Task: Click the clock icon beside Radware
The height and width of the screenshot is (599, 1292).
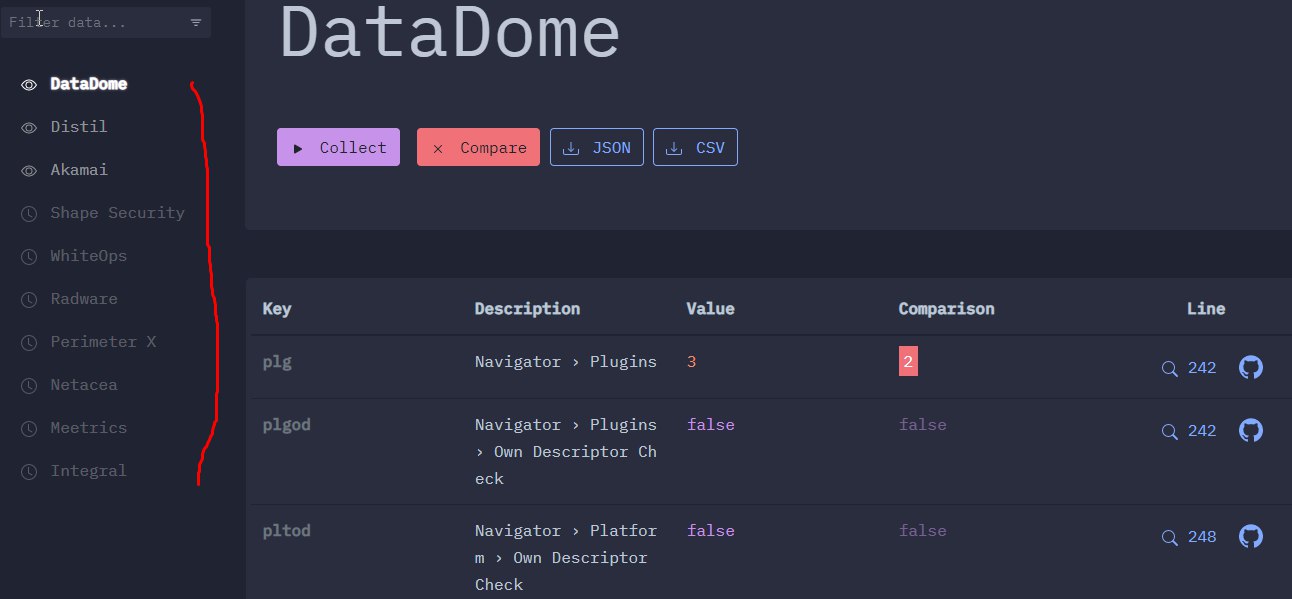Action: click(29, 299)
